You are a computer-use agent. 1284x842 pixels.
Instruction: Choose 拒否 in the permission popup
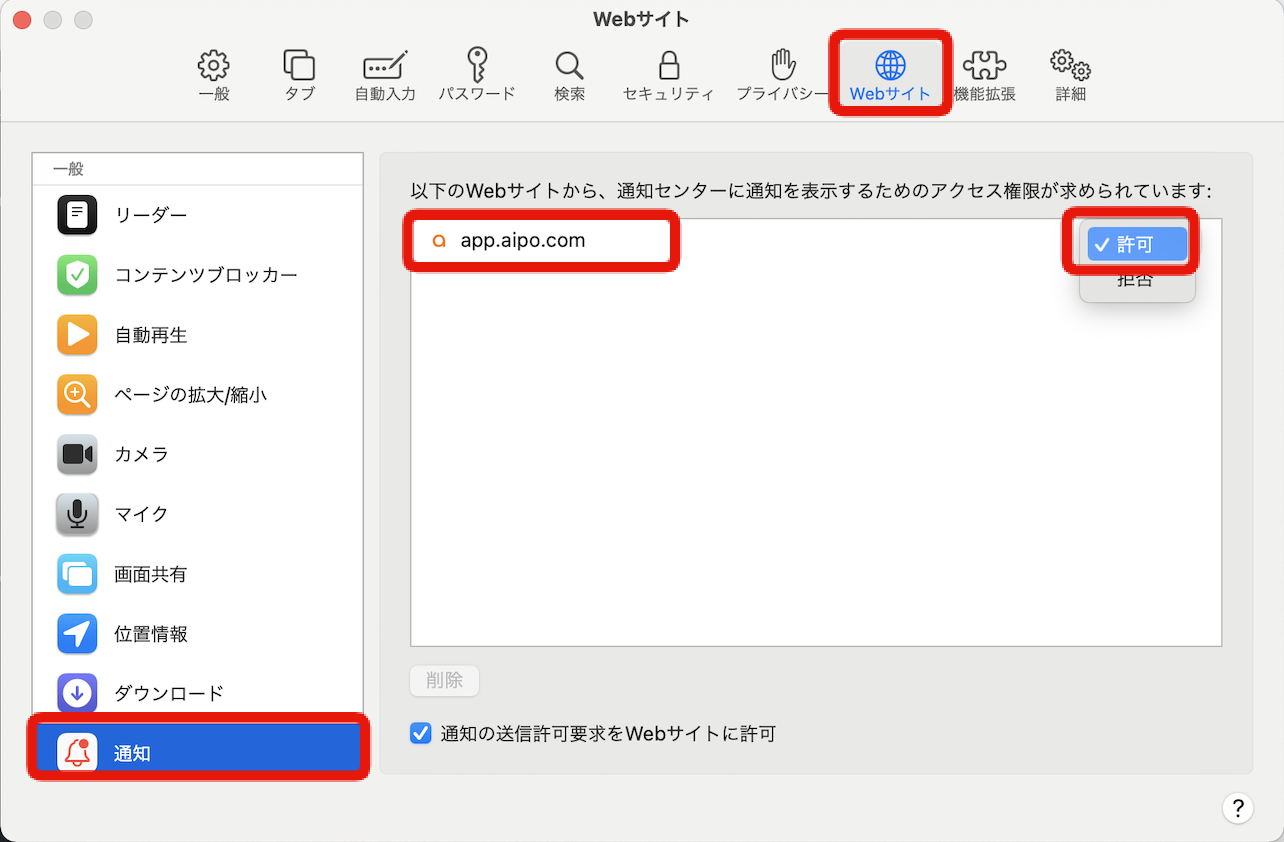coord(1137,280)
